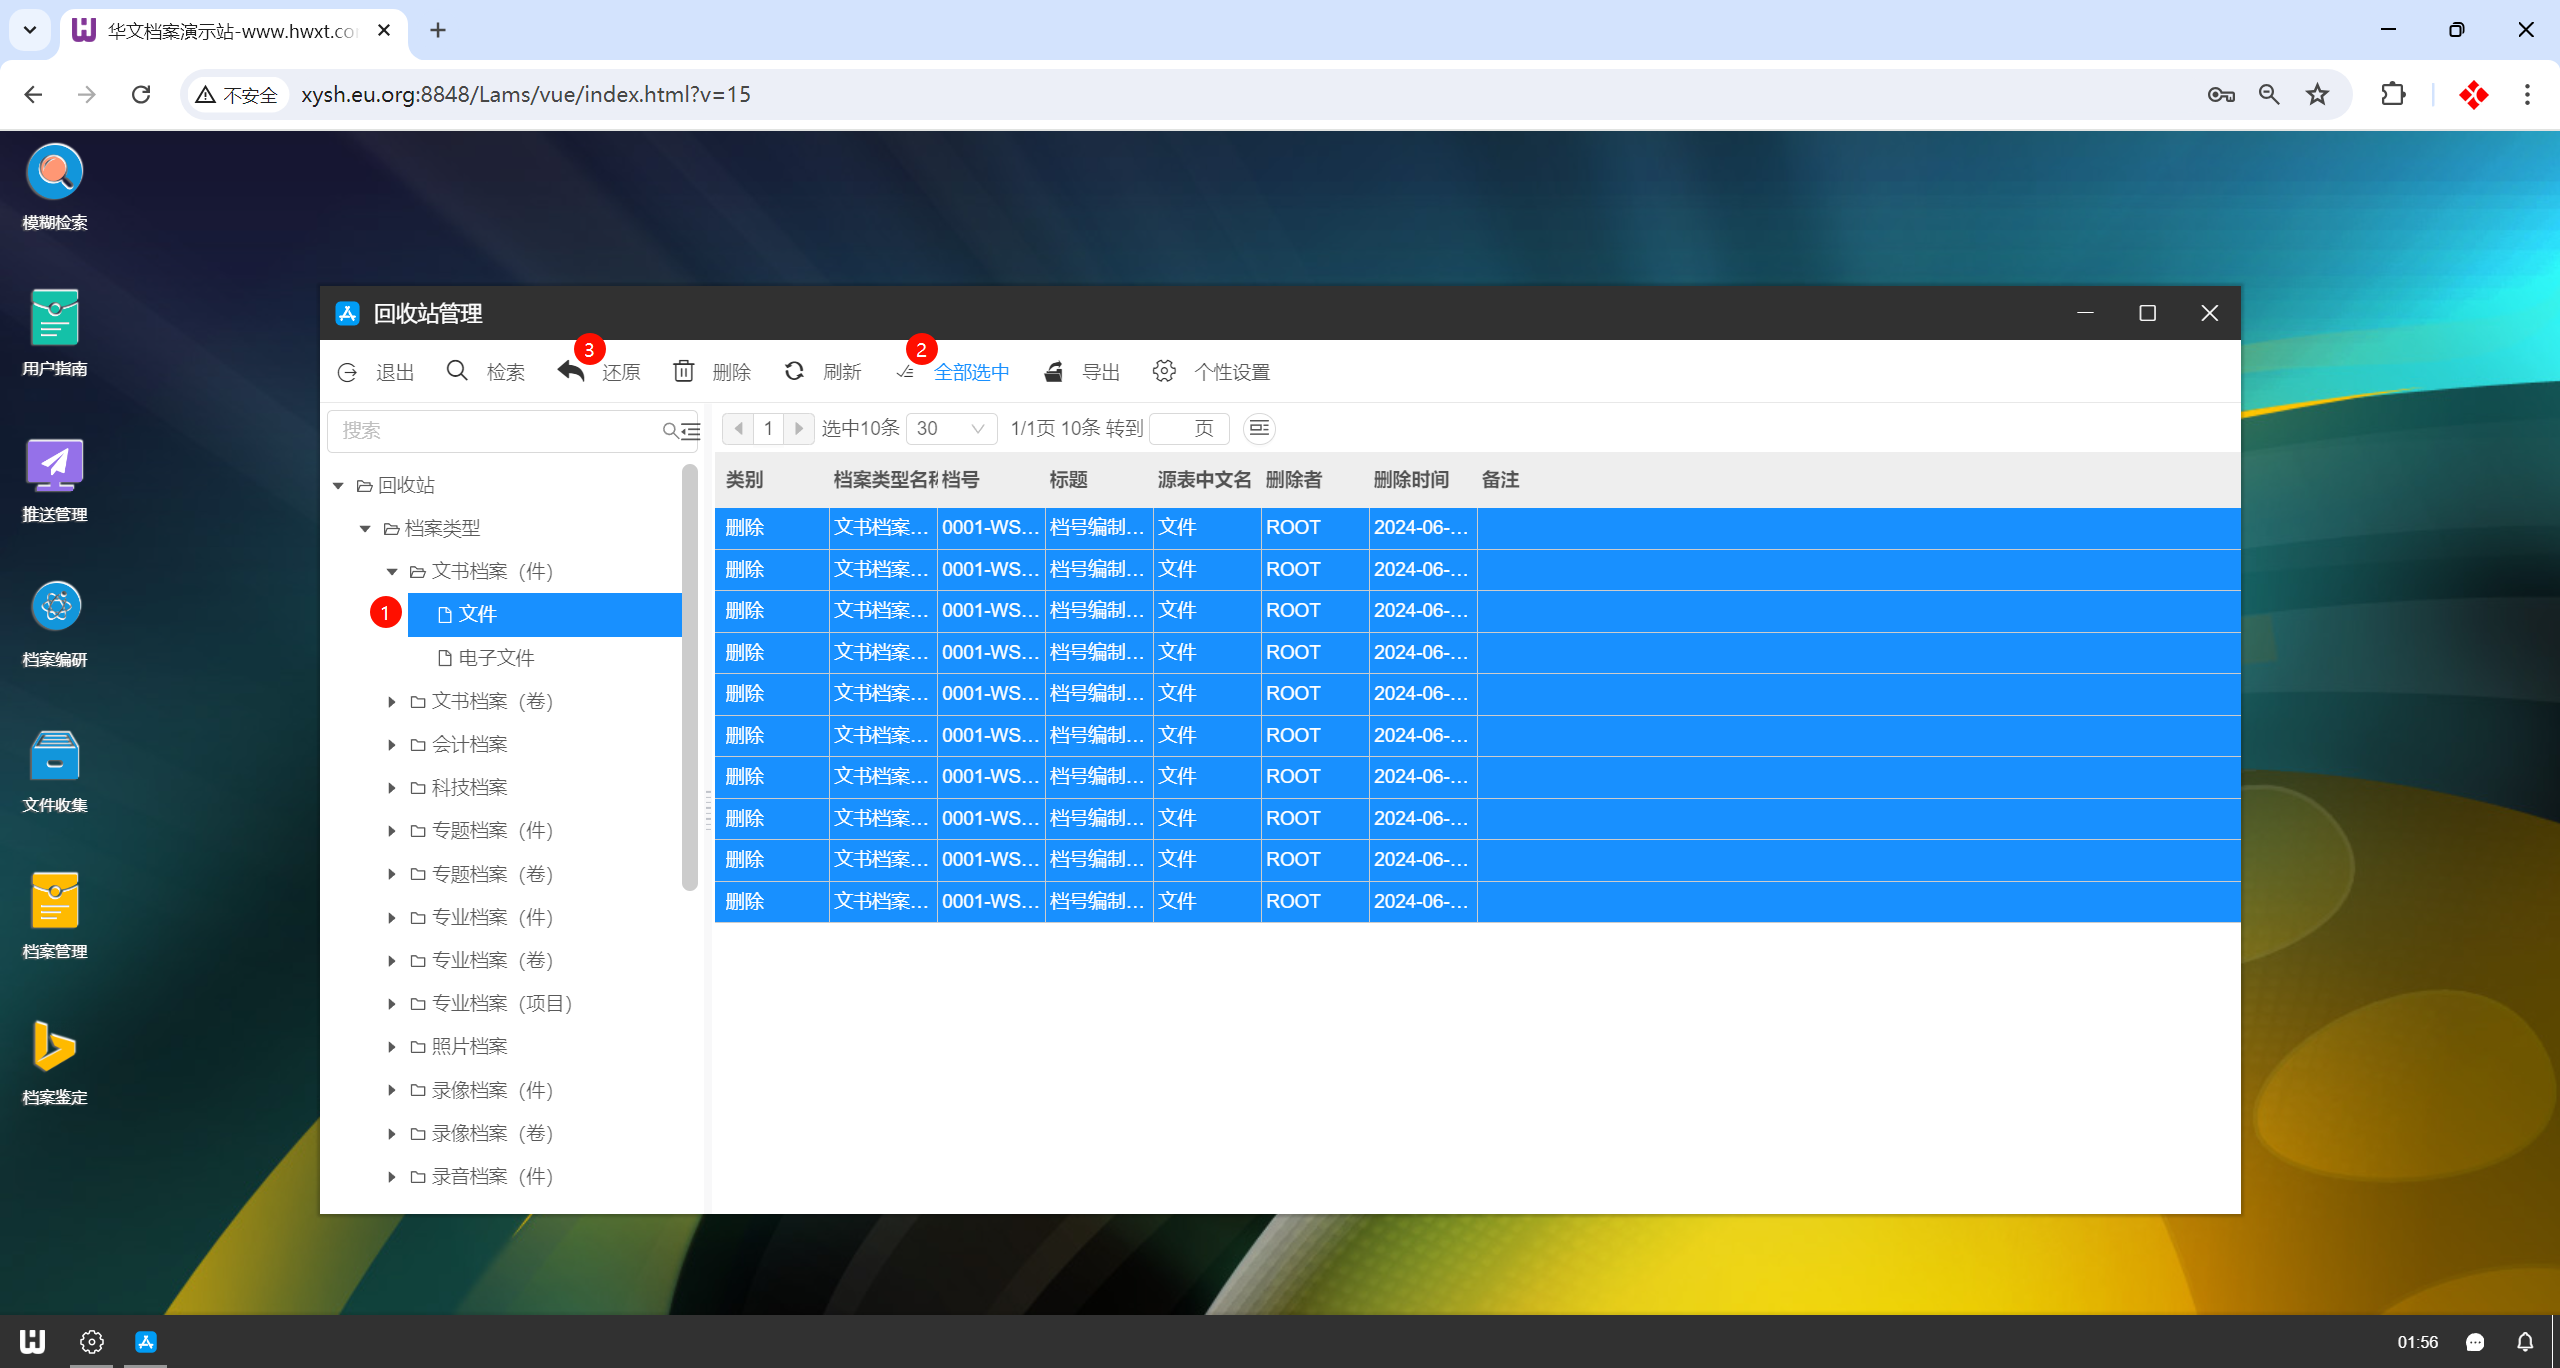This screenshot has width=2560, height=1368.
Task: Expand the 会计档案 tree node
Action: tap(392, 745)
